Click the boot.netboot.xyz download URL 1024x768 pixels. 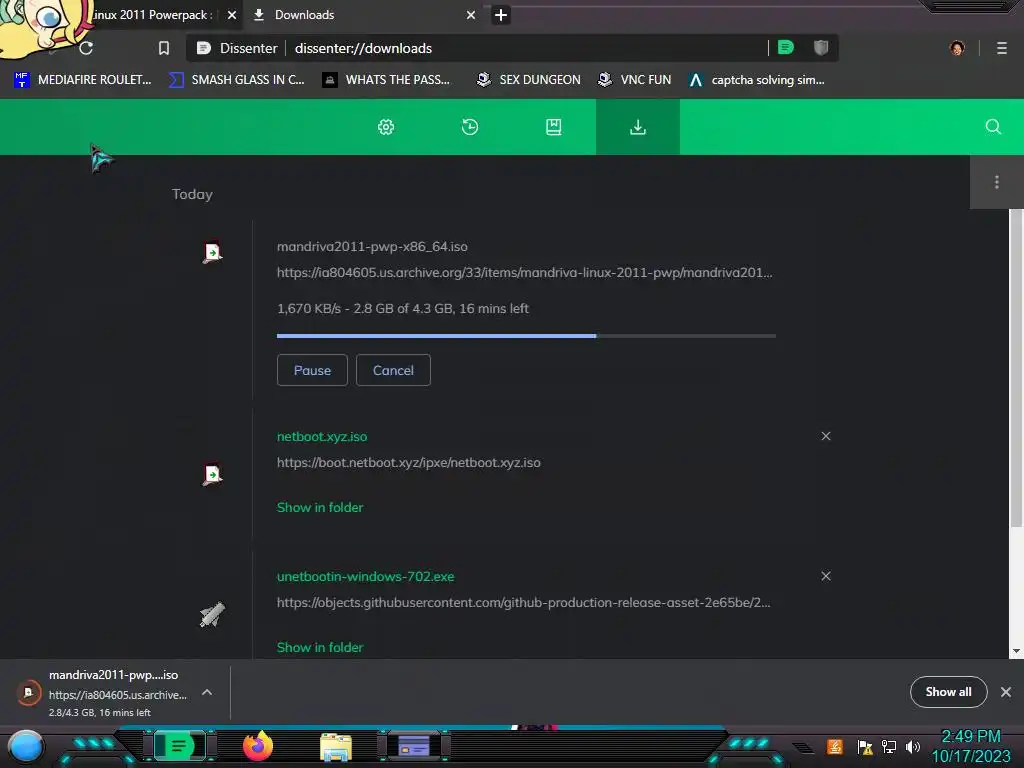click(x=409, y=462)
